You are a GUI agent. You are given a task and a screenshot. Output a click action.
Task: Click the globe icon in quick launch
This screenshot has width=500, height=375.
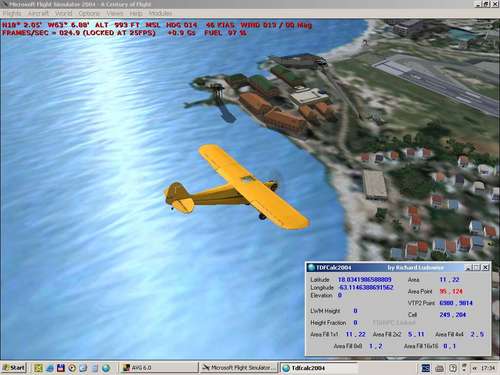click(106, 368)
